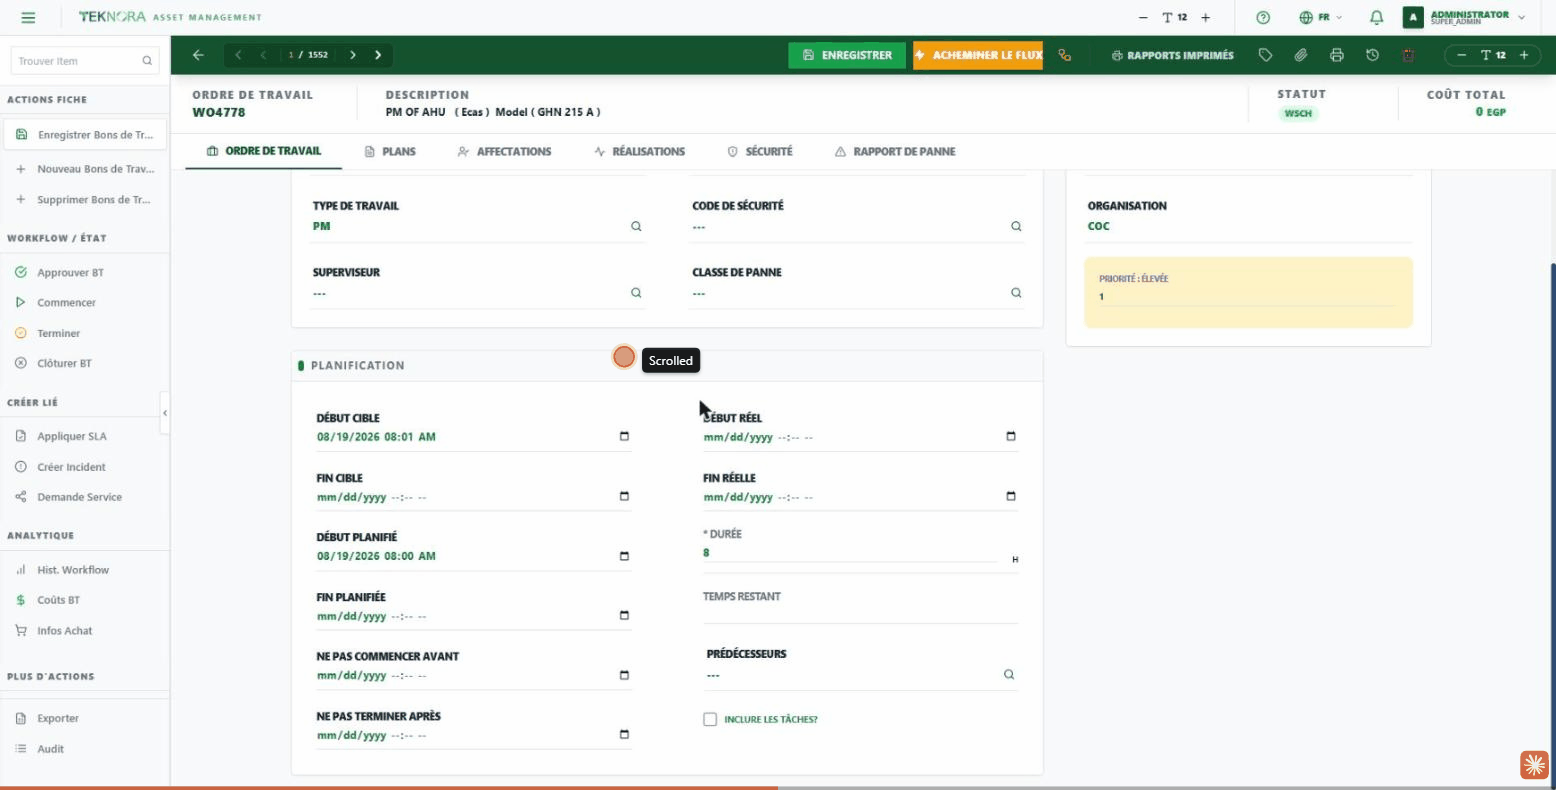This screenshot has width=1556, height=790.
Task: Select Terminer workflow action
Action: pyautogui.click(x=85, y=333)
